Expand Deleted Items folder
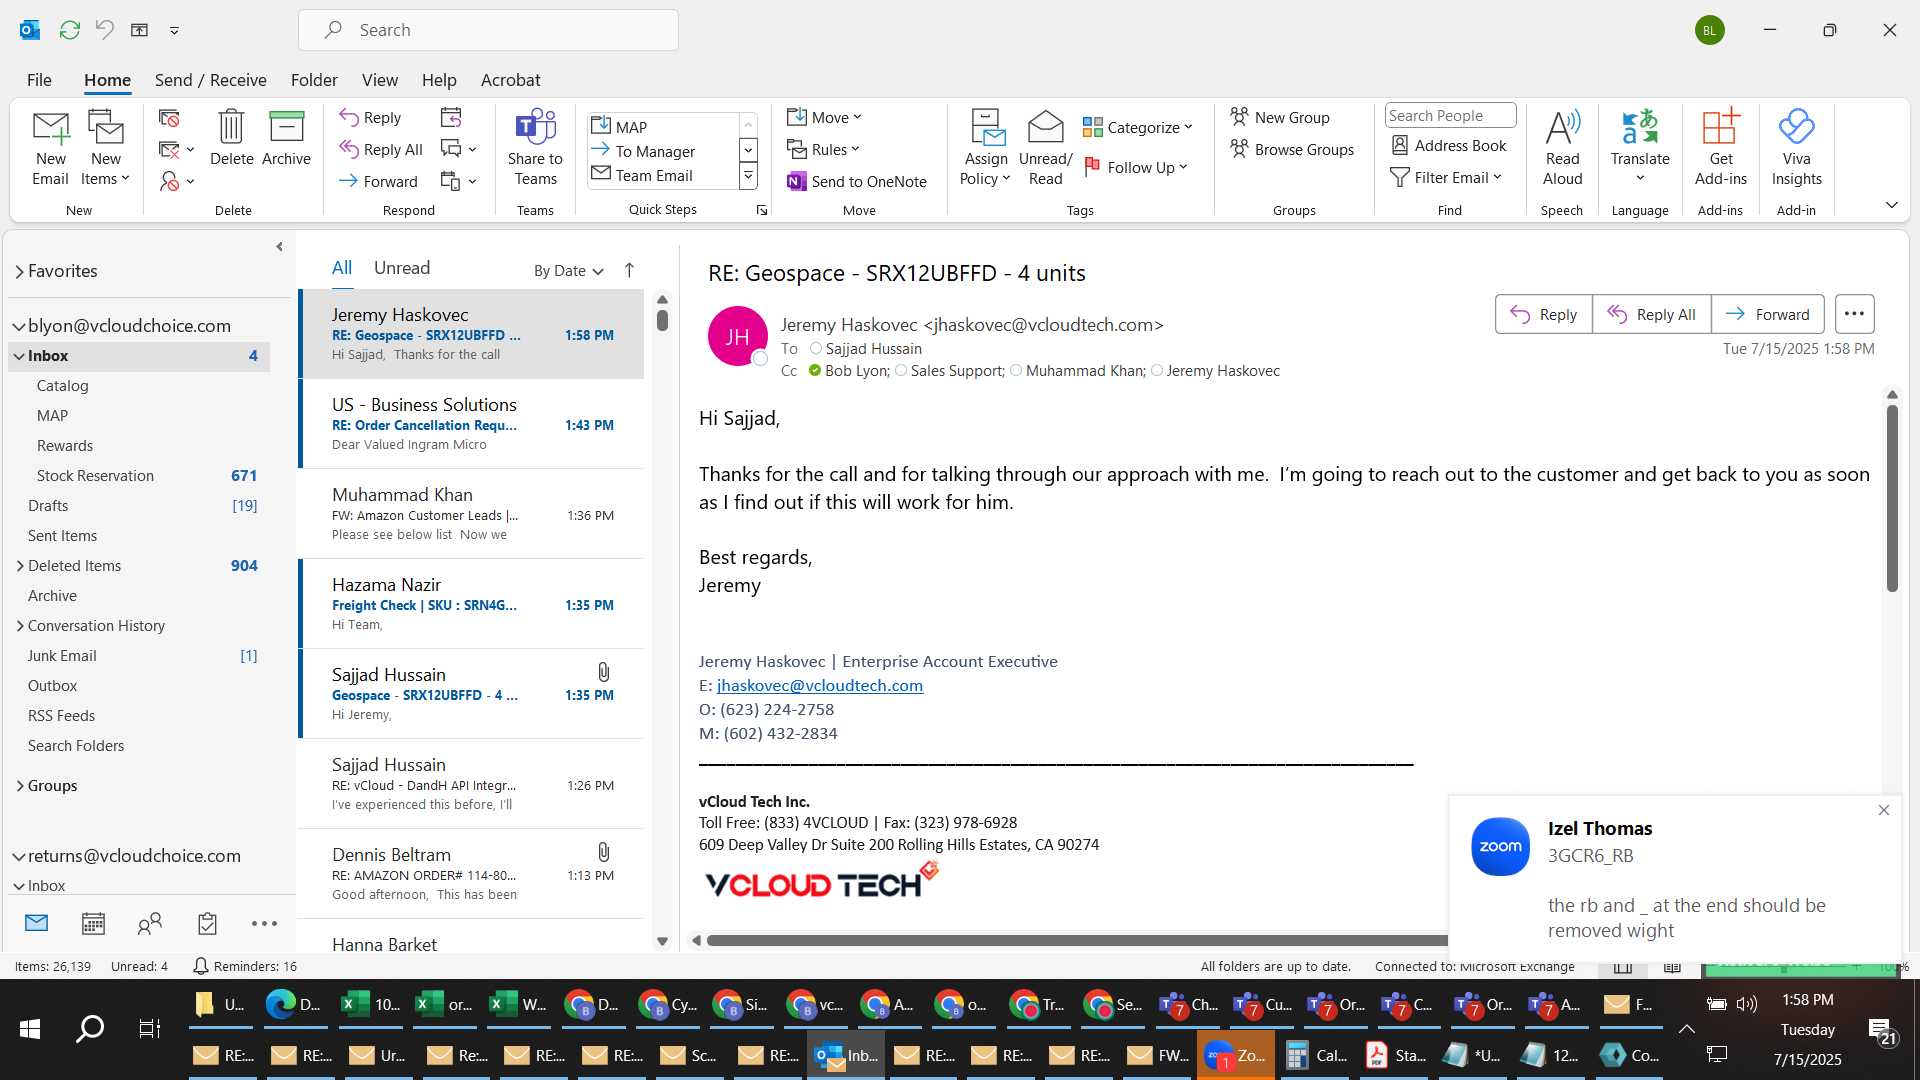The width and height of the screenshot is (1920, 1080). (x=19, y=566)
